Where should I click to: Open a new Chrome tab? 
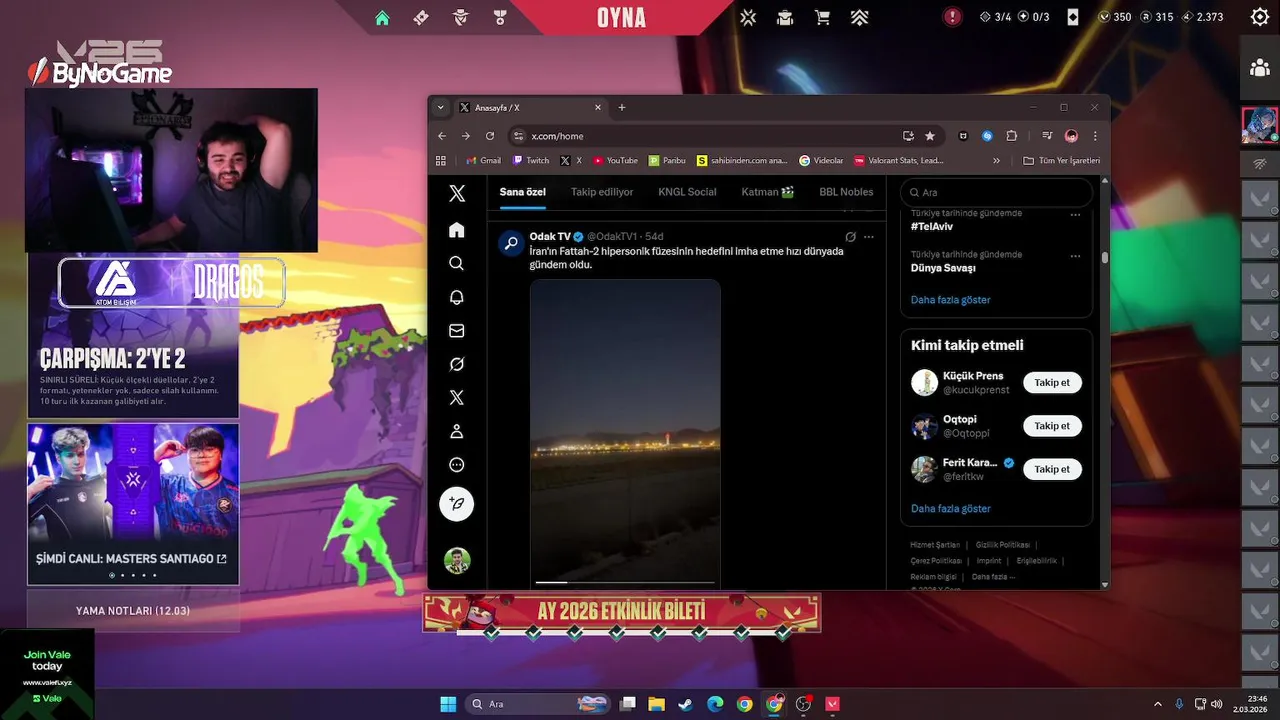click(622, 107)
